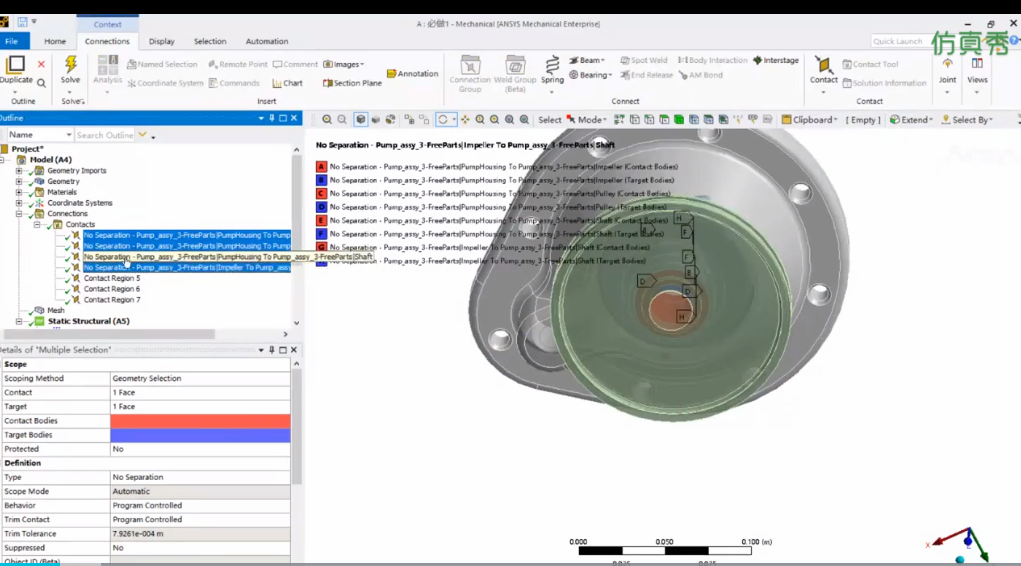
Task: Pin the Outline panel
Action: (272, 118)
